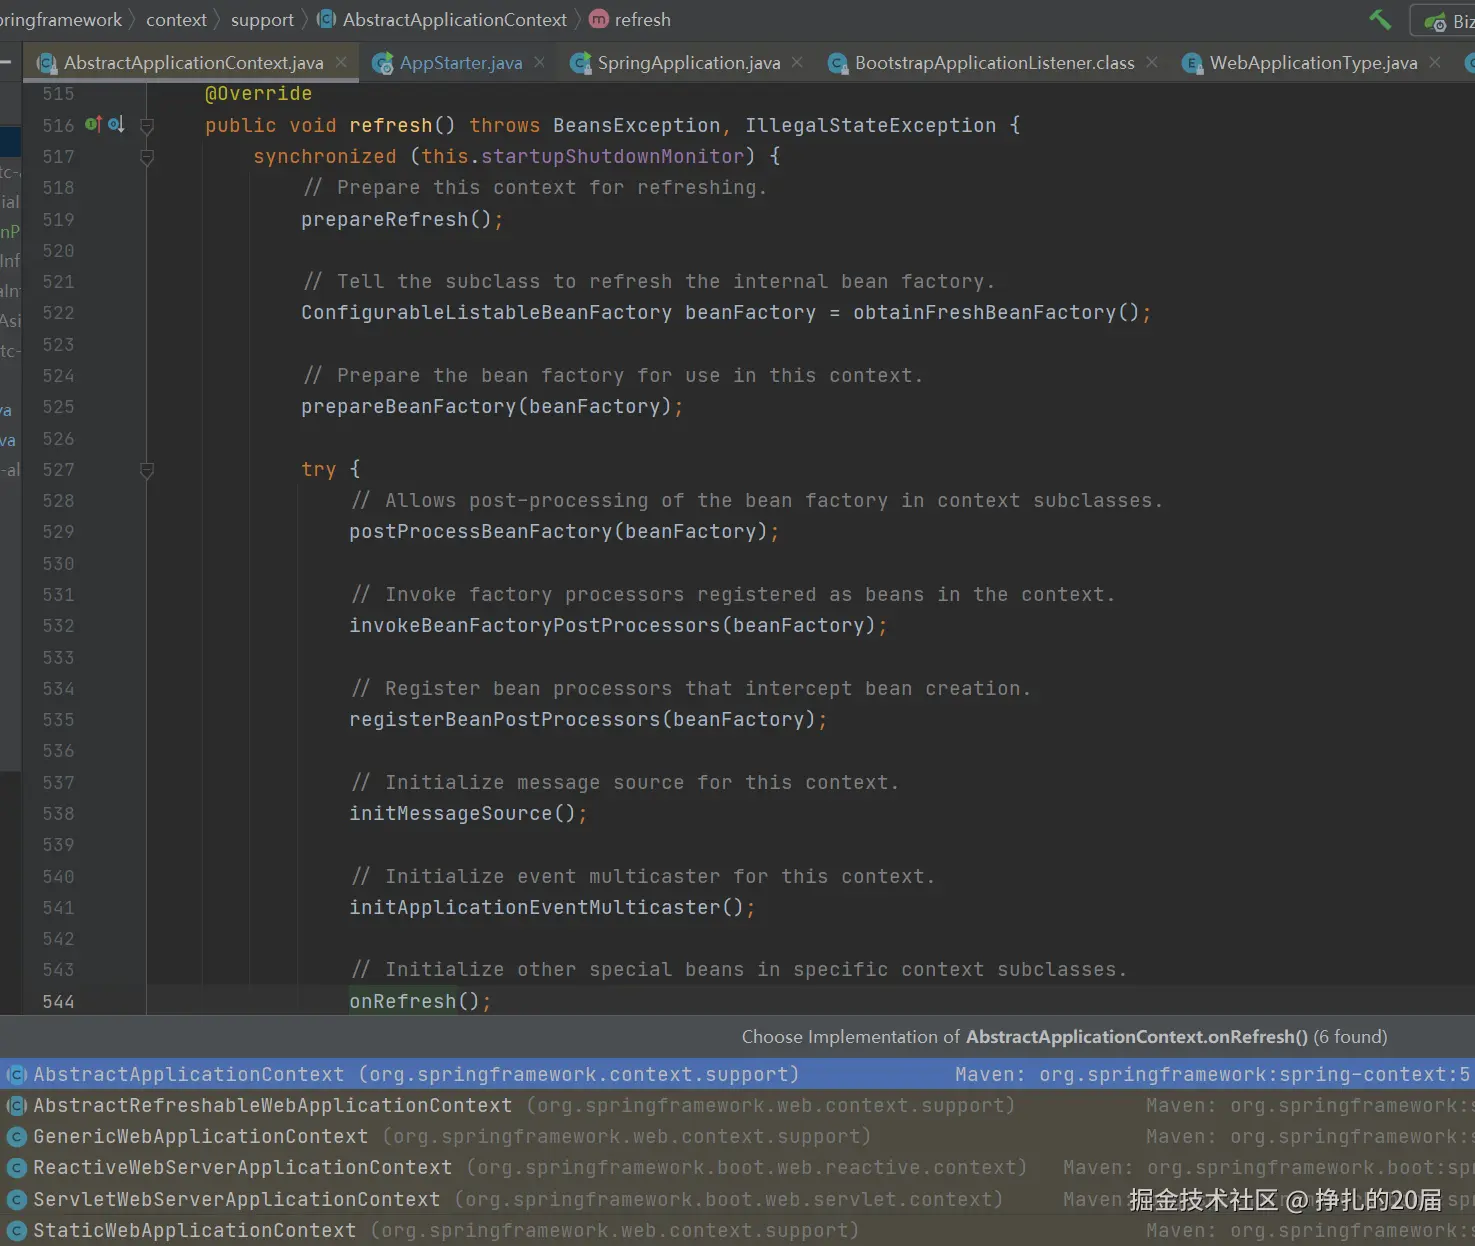The image size is (1475, 1246).
Task: Open the AppStarter.java tab
Action: (x=461, y=63)
